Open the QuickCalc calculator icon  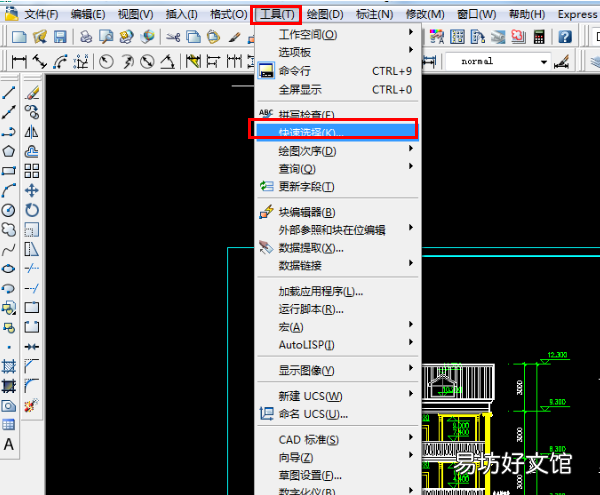539,37
